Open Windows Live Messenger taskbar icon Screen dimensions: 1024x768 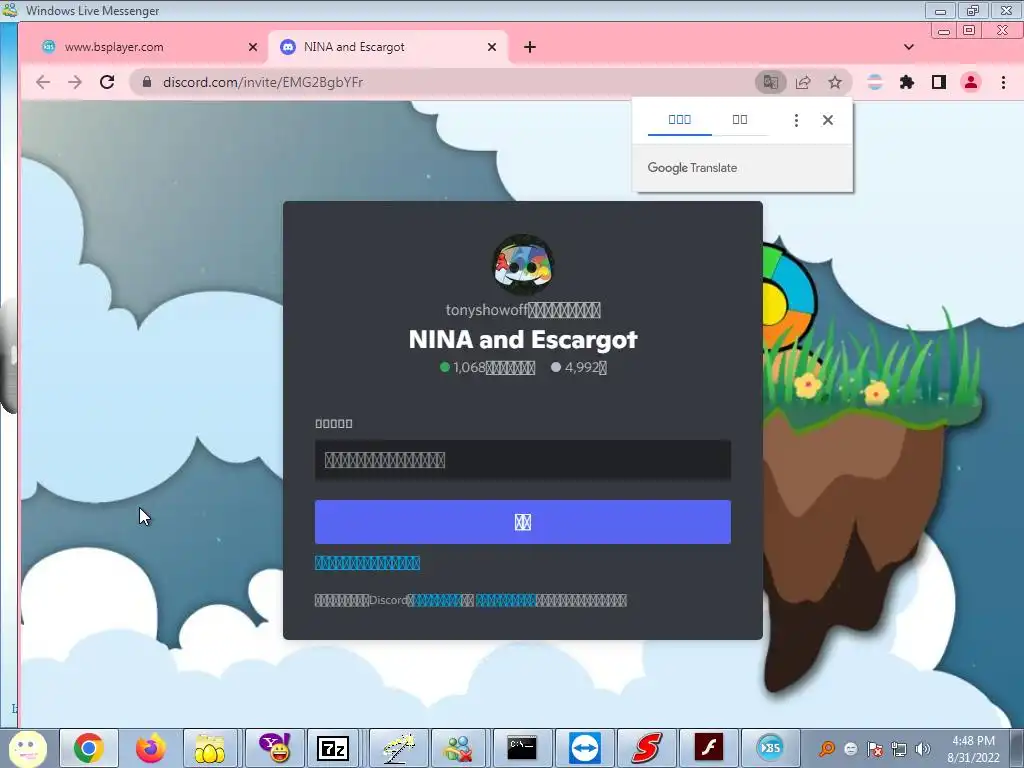458,748
